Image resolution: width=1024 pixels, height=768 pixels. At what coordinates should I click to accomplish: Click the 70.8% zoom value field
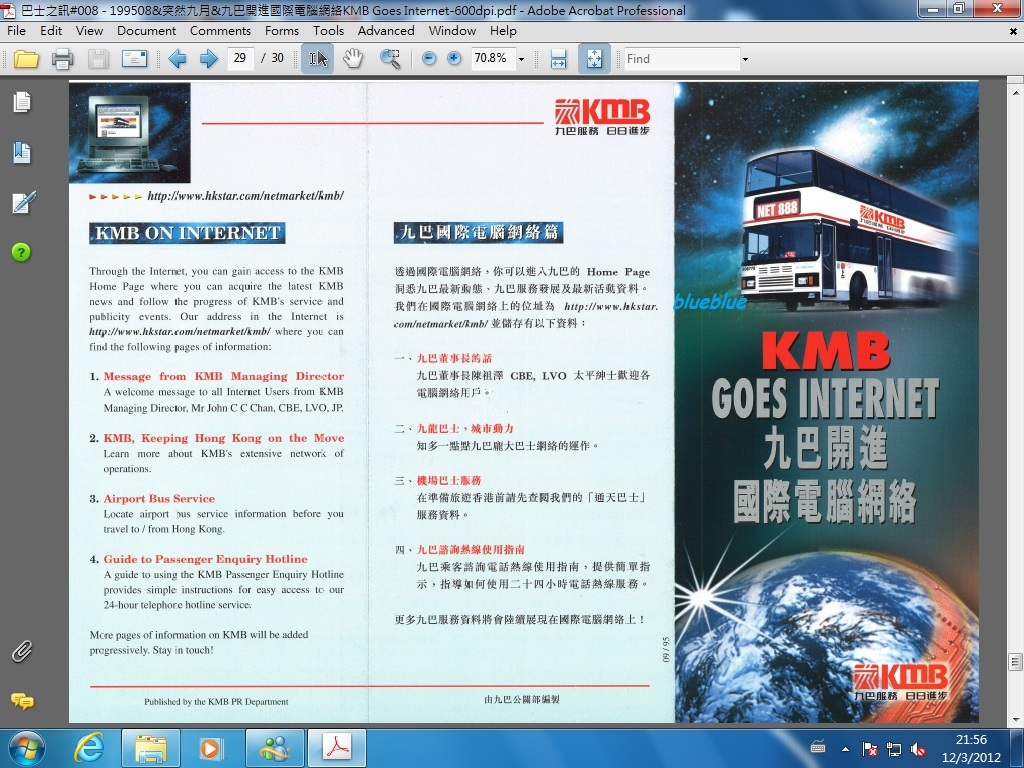click(x=492, y=58)
